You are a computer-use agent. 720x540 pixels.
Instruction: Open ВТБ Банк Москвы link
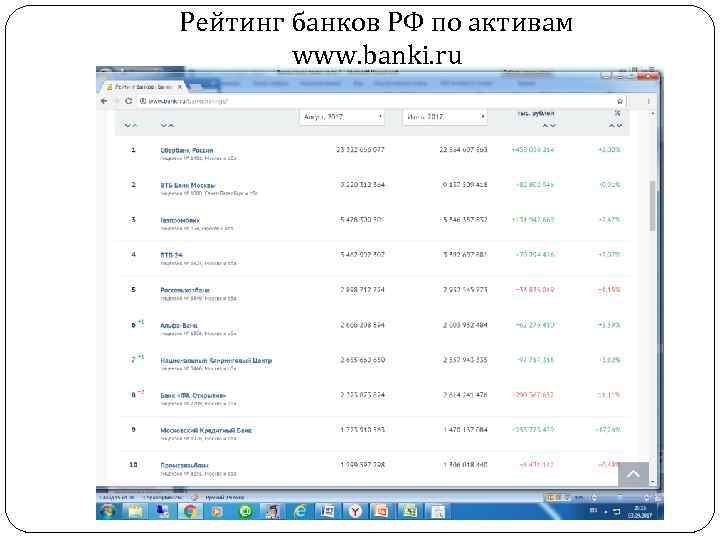point(188,186)
